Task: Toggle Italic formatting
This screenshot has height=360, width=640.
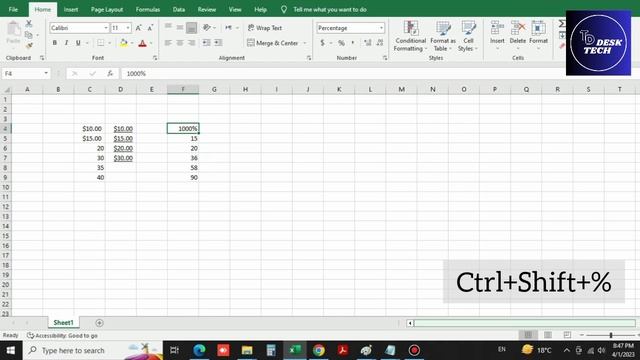Action: [66, 43]
